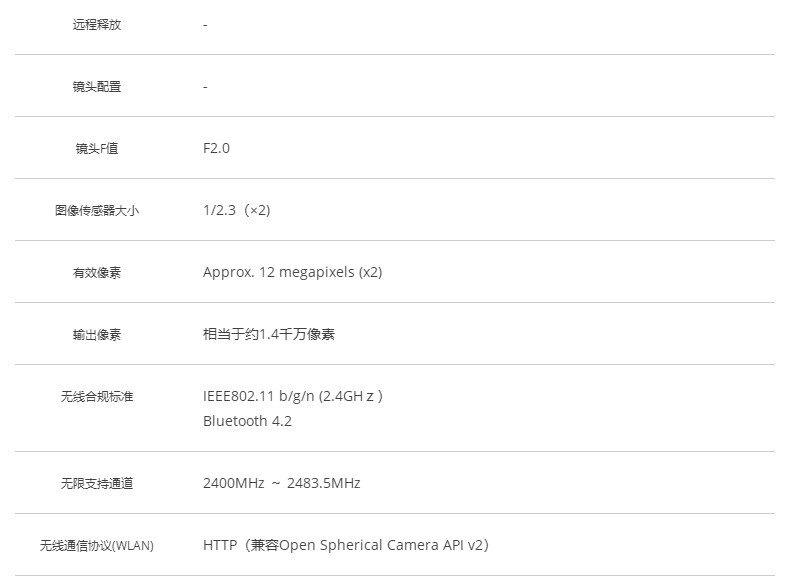Click the 有效像素 label
This screenshot has width=790, height=580.
pos(97,273)
